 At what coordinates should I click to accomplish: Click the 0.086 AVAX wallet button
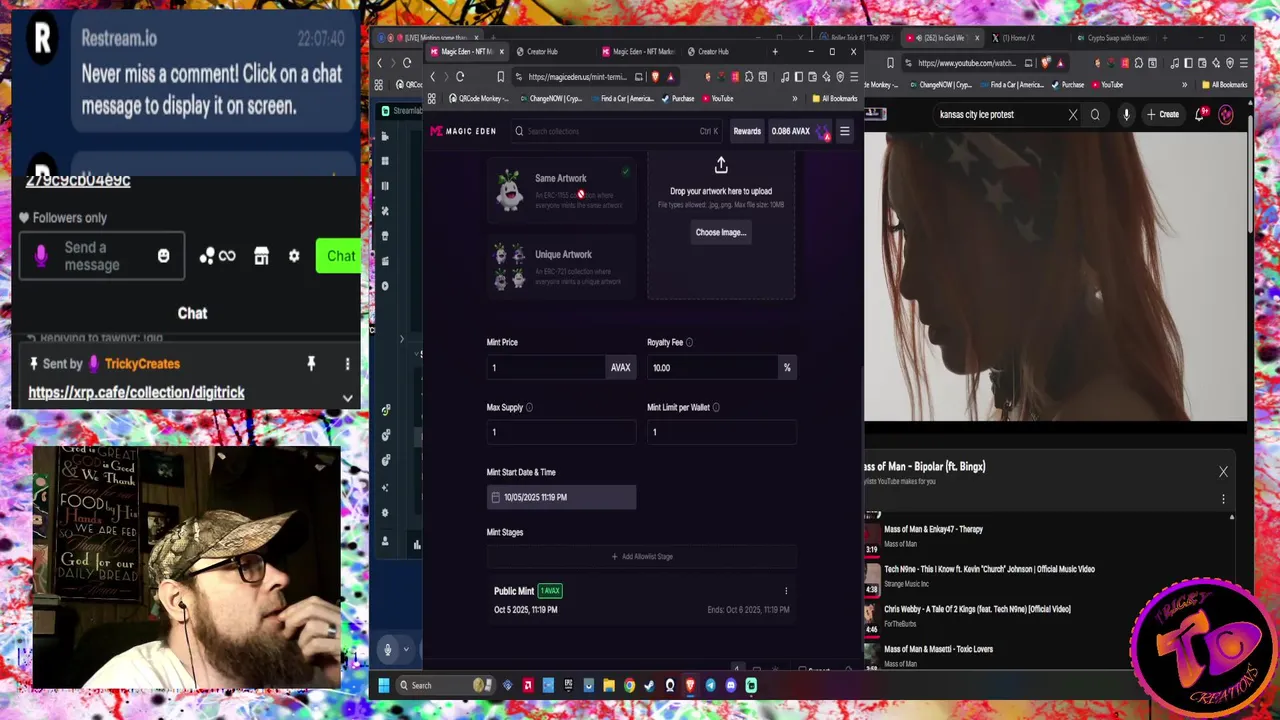800,131
